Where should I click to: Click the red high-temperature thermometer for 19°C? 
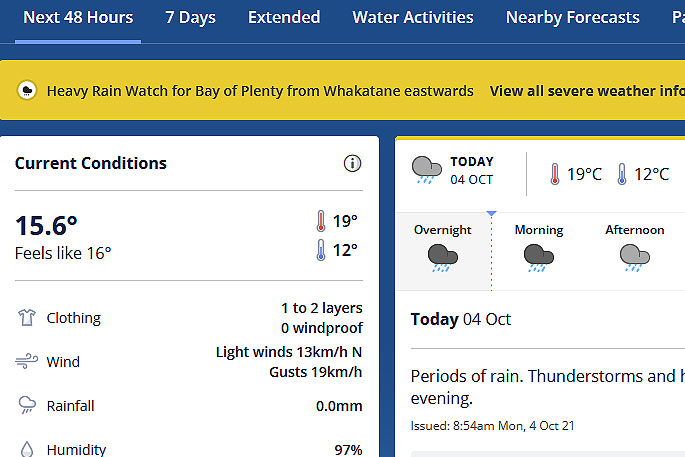pyautogui.click(x=554, y=174)
